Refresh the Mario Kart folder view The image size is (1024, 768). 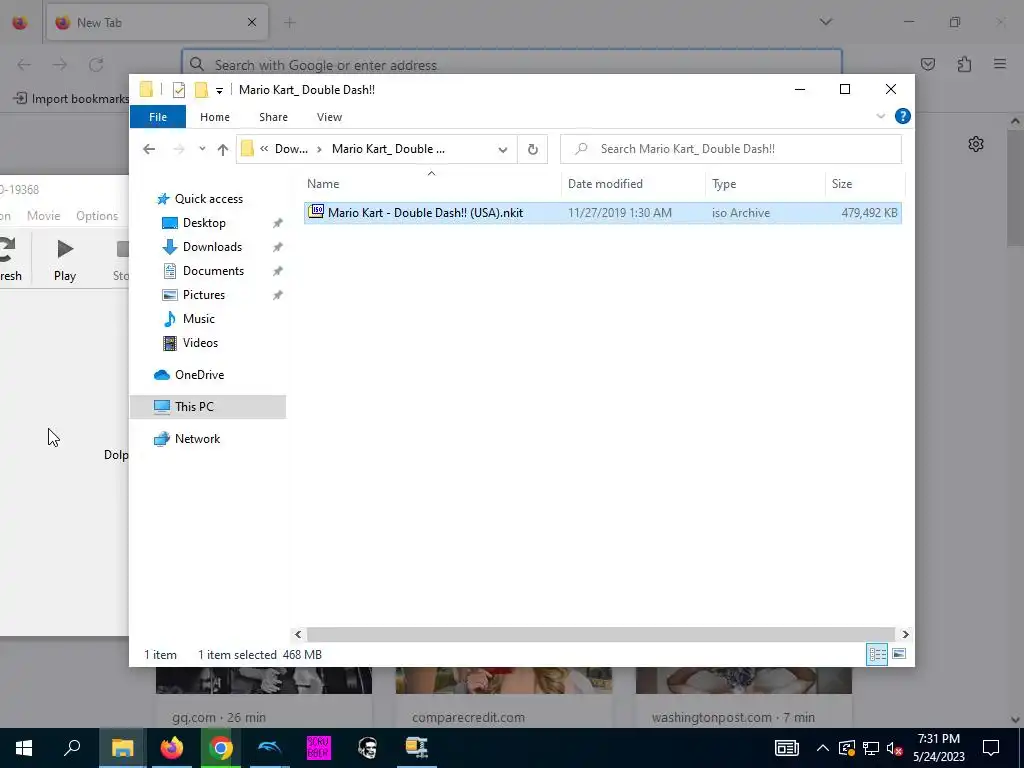click(x=533, y=150)
